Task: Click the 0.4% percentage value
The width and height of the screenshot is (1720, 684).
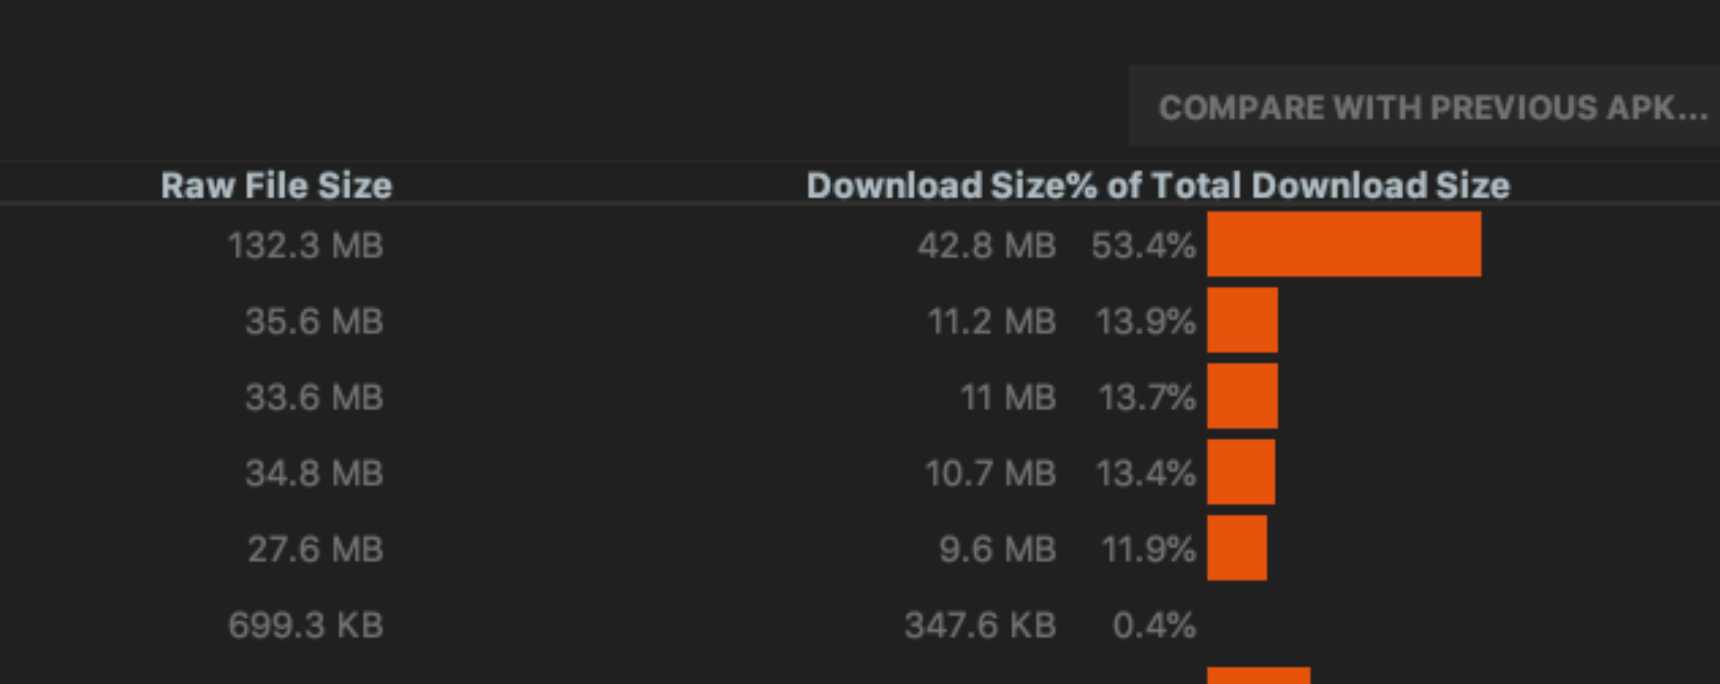Action: pos(1154,625)
